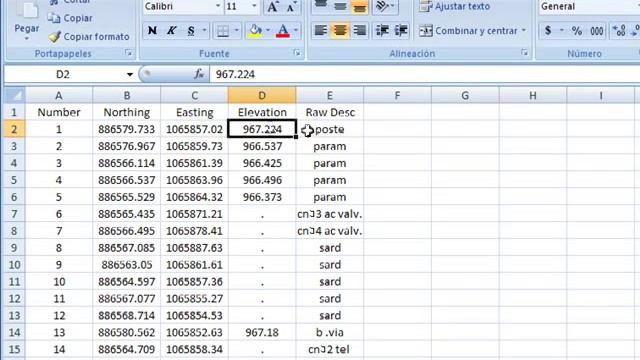Open Alineación dialog launcher

[524, 53]
